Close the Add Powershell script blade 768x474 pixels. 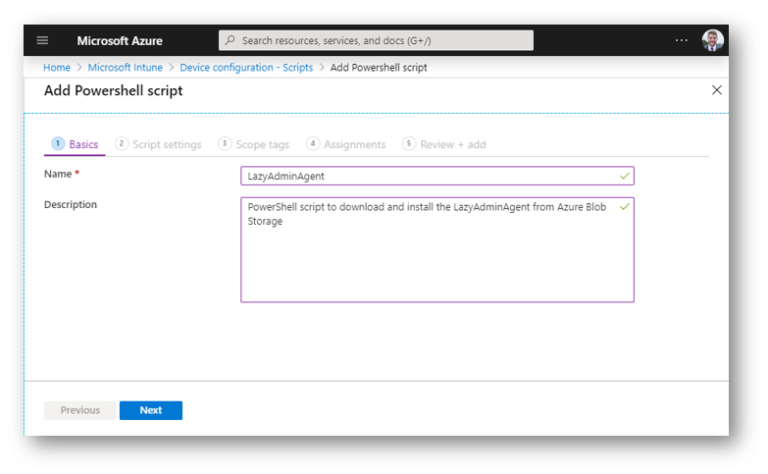pos(717,90)
